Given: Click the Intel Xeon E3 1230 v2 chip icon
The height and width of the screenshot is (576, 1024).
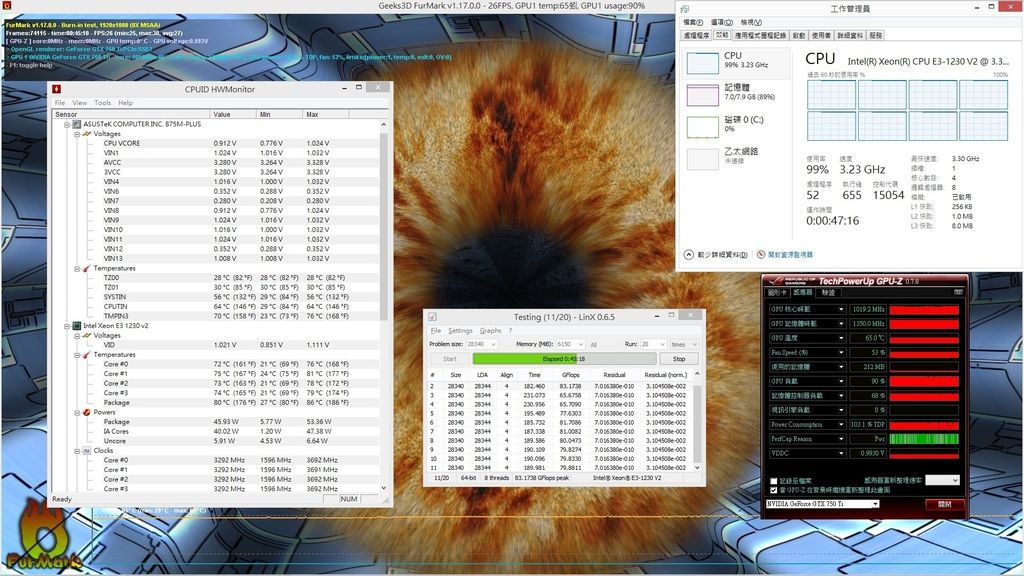Looking at the screenshot, I should pos(77,326).
